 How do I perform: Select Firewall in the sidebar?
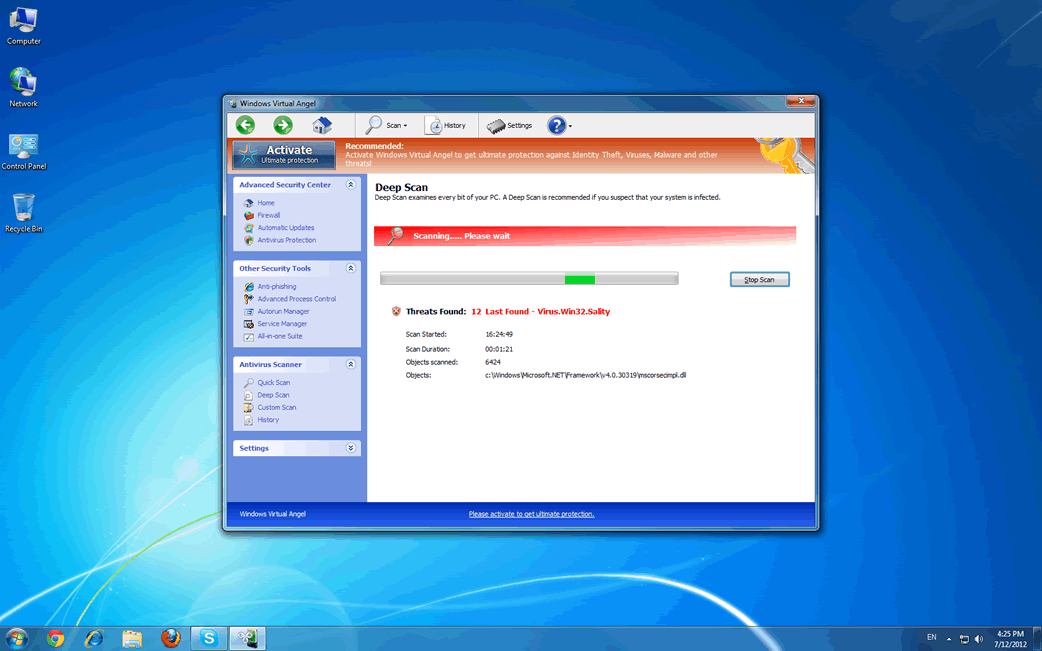[x=268, y=215]
